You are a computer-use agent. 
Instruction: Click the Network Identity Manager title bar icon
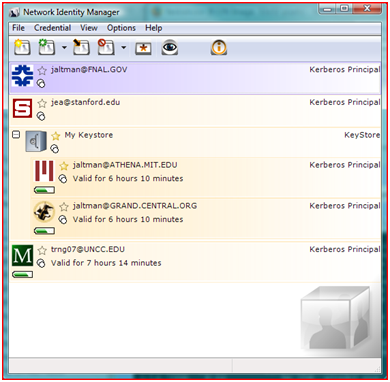tap(15, 13)
